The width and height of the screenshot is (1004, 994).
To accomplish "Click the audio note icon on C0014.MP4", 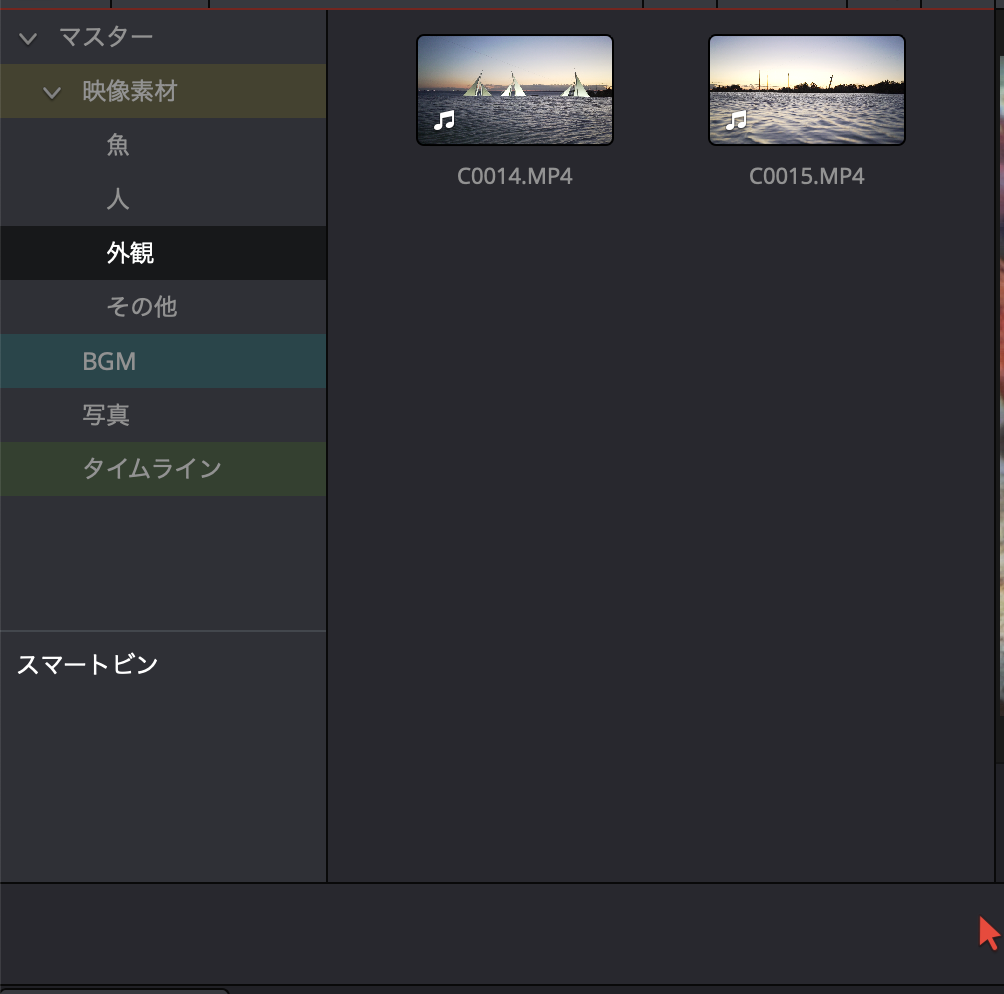I will [x=444, y=121].
